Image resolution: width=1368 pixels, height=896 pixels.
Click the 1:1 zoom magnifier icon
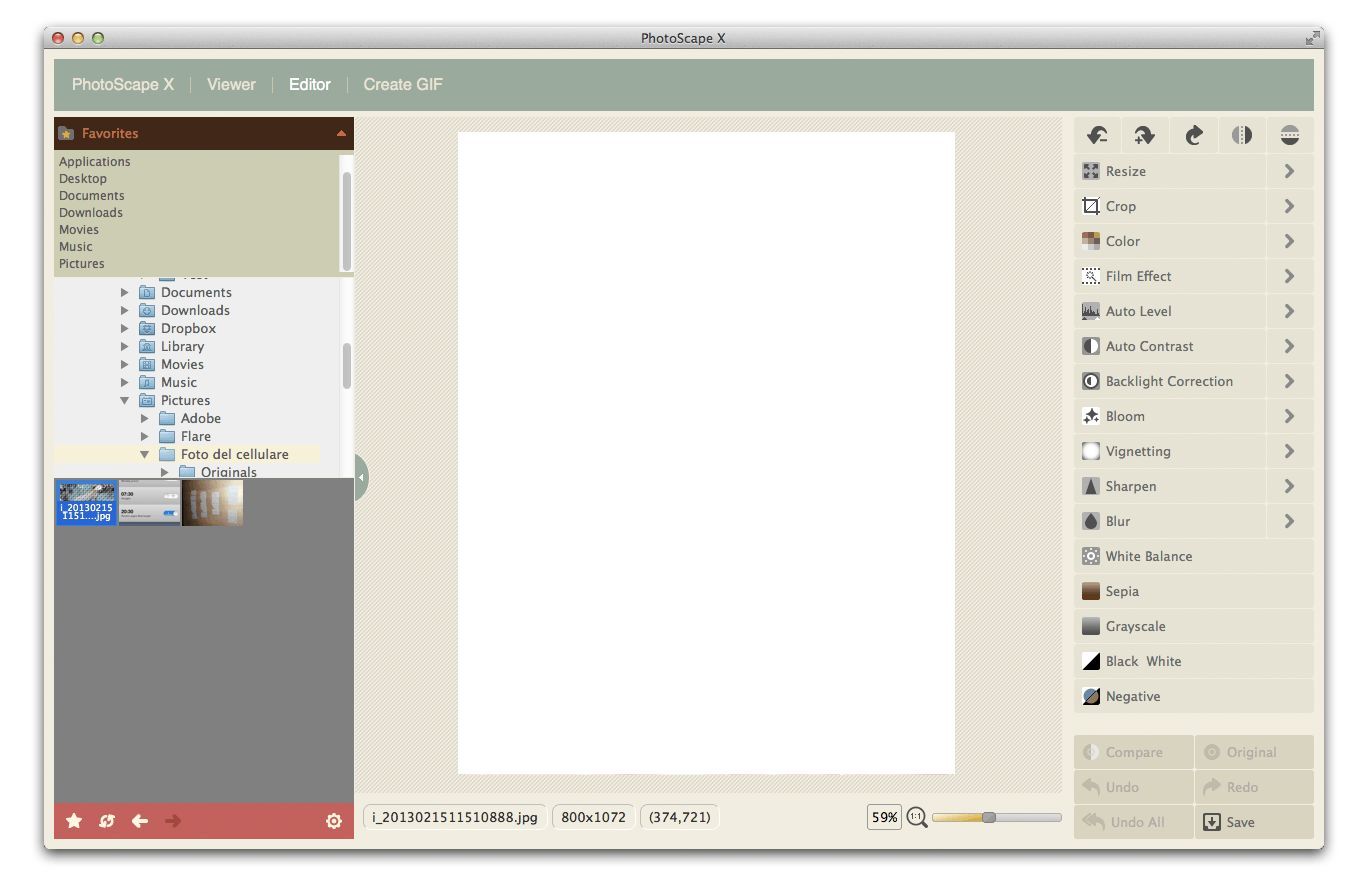click(916, 817)
